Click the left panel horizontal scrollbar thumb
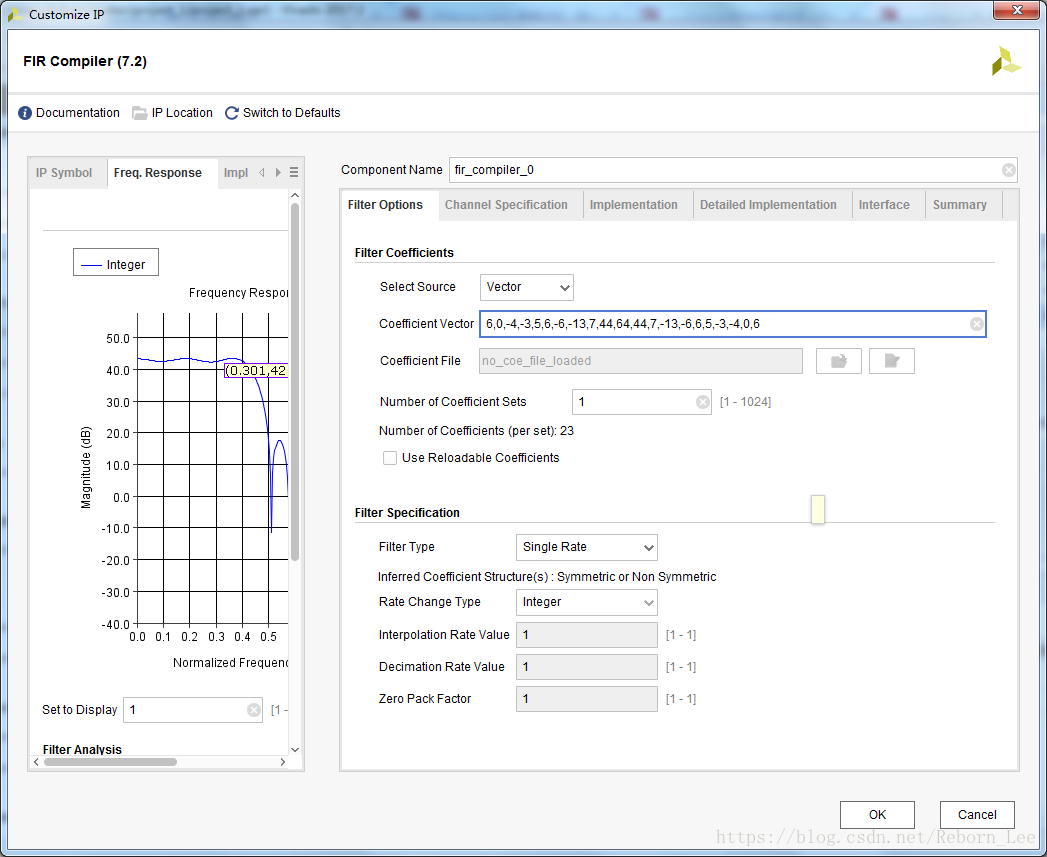The height and width of the screenshot is (857, 1047). coord(110,762)
